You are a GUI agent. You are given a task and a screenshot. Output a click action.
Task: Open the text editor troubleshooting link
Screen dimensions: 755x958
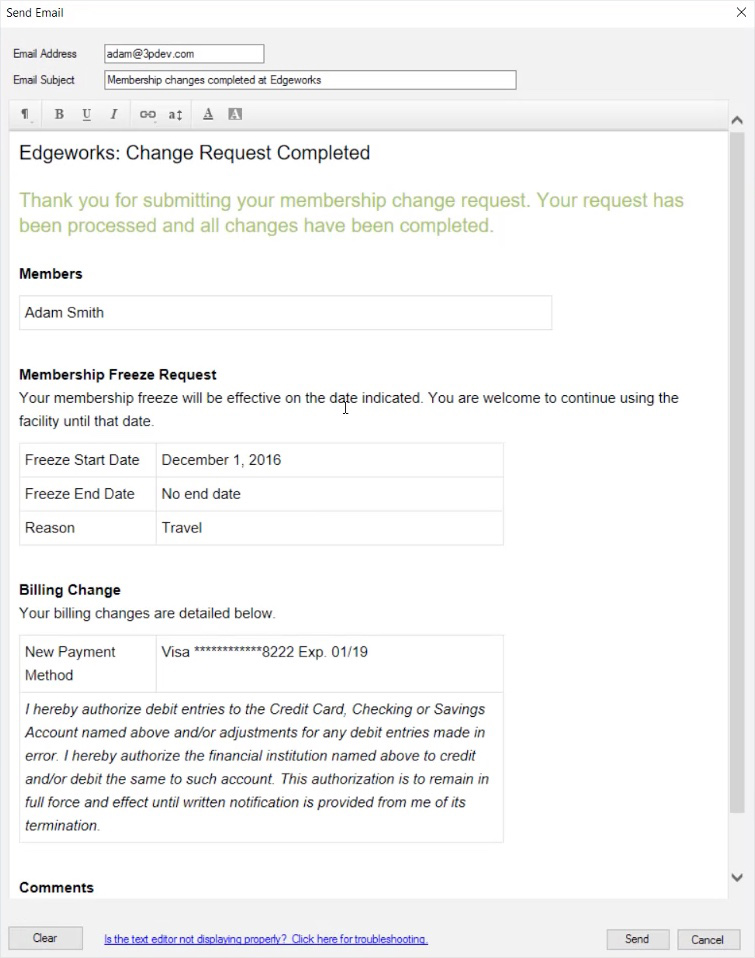[x=266, y=939]
